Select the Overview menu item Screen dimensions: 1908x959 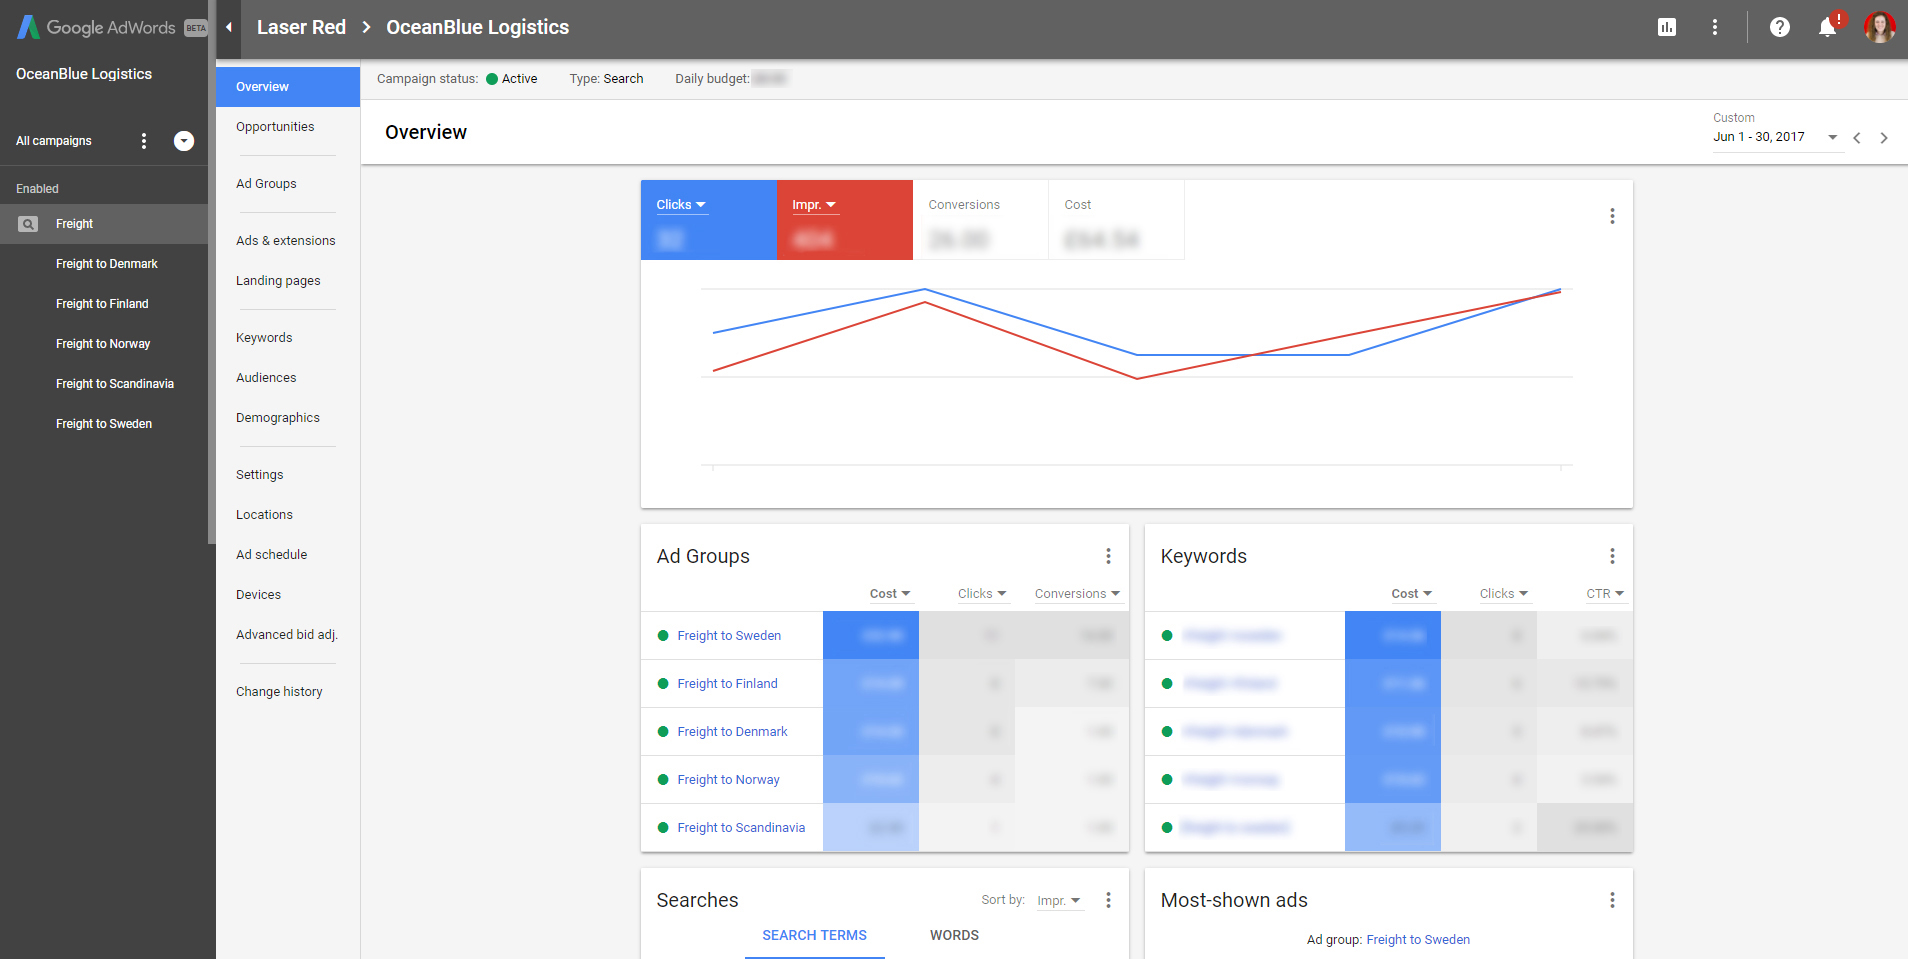288,87
